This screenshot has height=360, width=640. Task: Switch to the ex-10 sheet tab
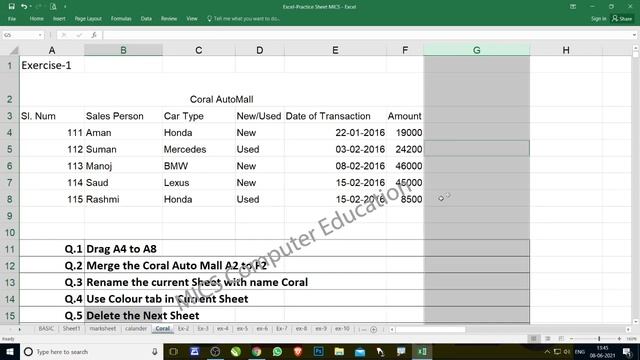click(342, 329)
